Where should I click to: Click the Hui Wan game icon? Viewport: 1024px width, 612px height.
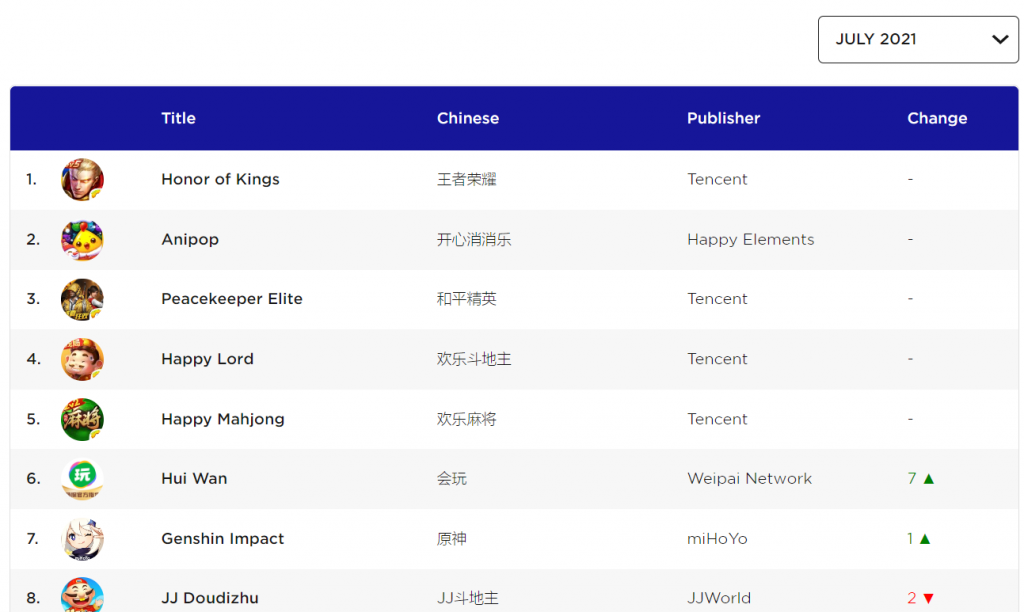[x=82, y=479]
